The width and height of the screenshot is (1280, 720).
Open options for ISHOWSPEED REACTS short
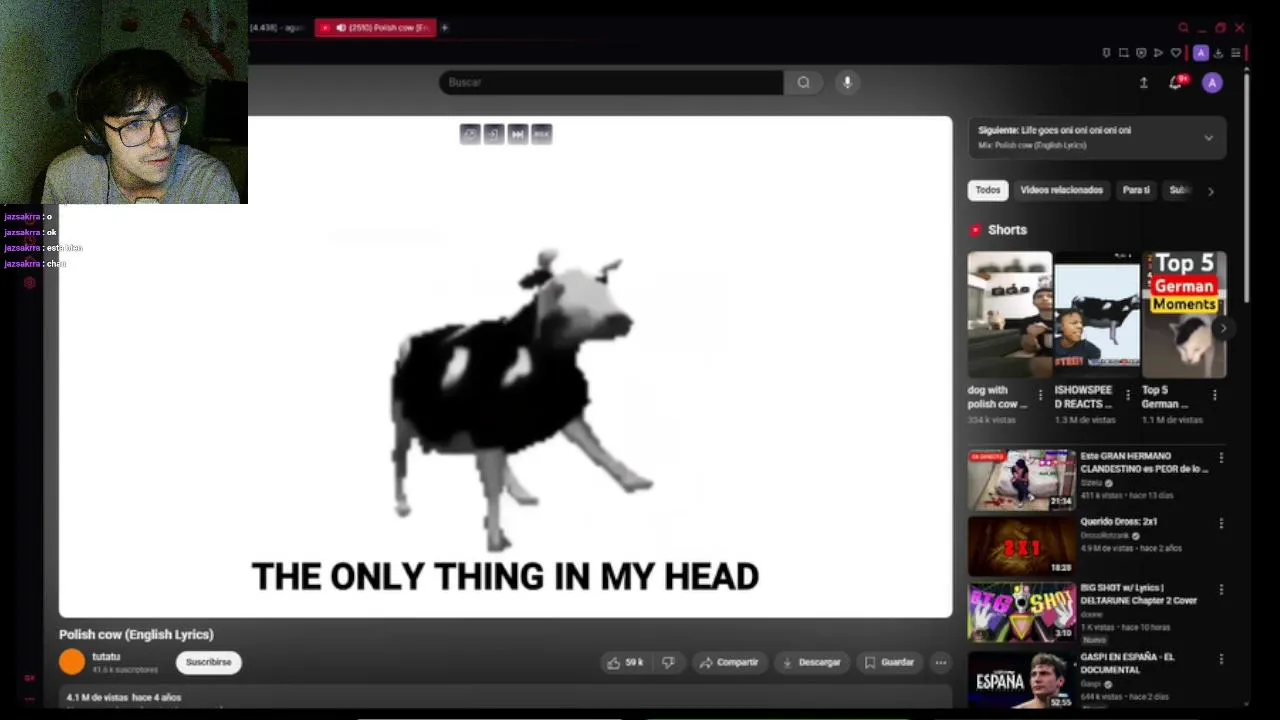pos(1128,395)
